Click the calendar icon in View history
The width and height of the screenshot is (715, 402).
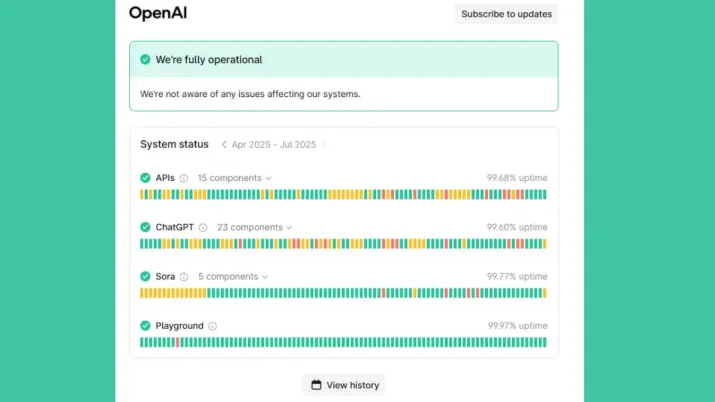[316, 385]
